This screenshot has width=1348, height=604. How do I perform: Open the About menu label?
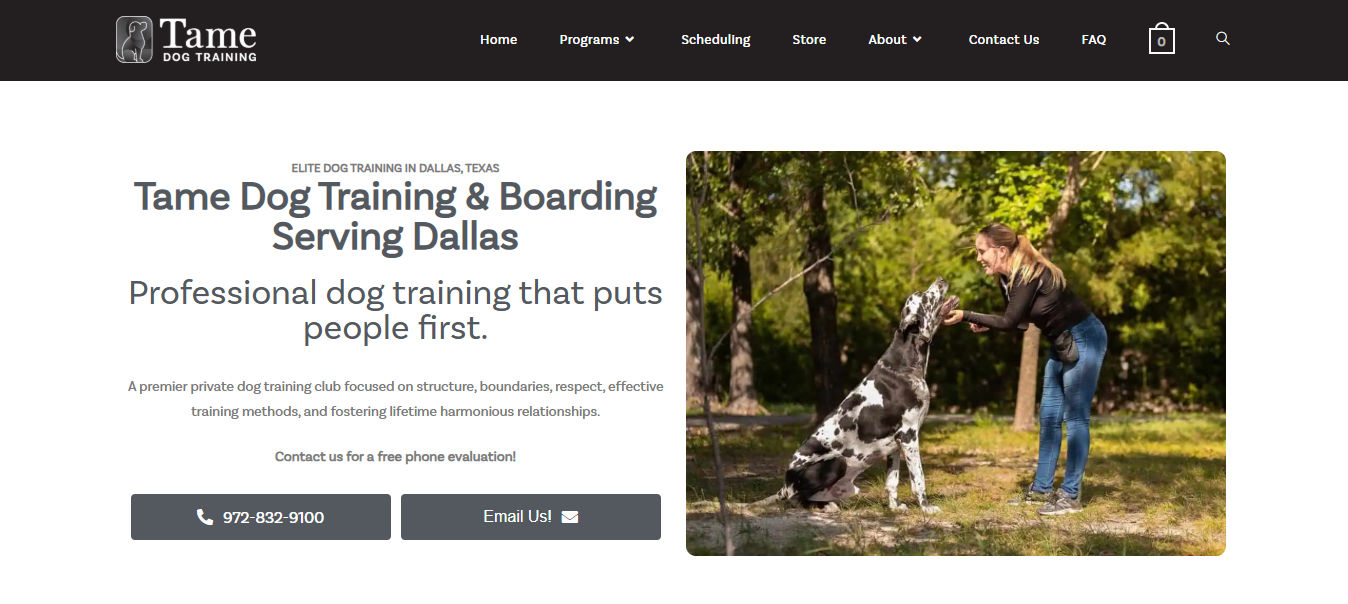click(x=887, y=40)
